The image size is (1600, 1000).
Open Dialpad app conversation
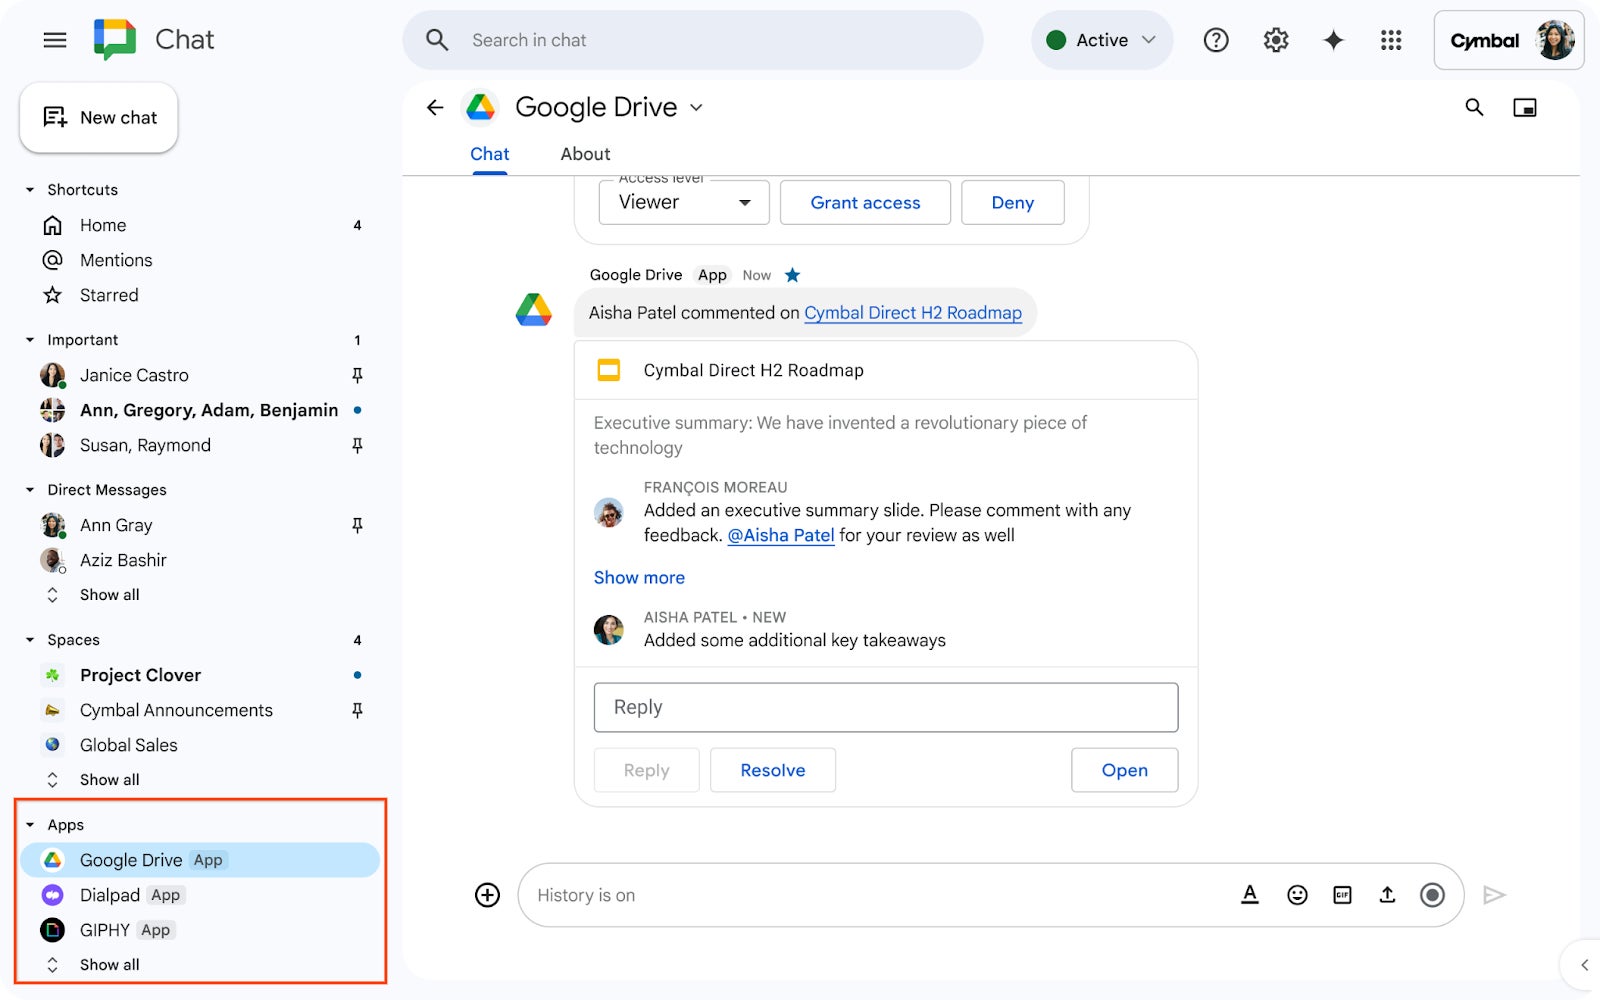200,895
